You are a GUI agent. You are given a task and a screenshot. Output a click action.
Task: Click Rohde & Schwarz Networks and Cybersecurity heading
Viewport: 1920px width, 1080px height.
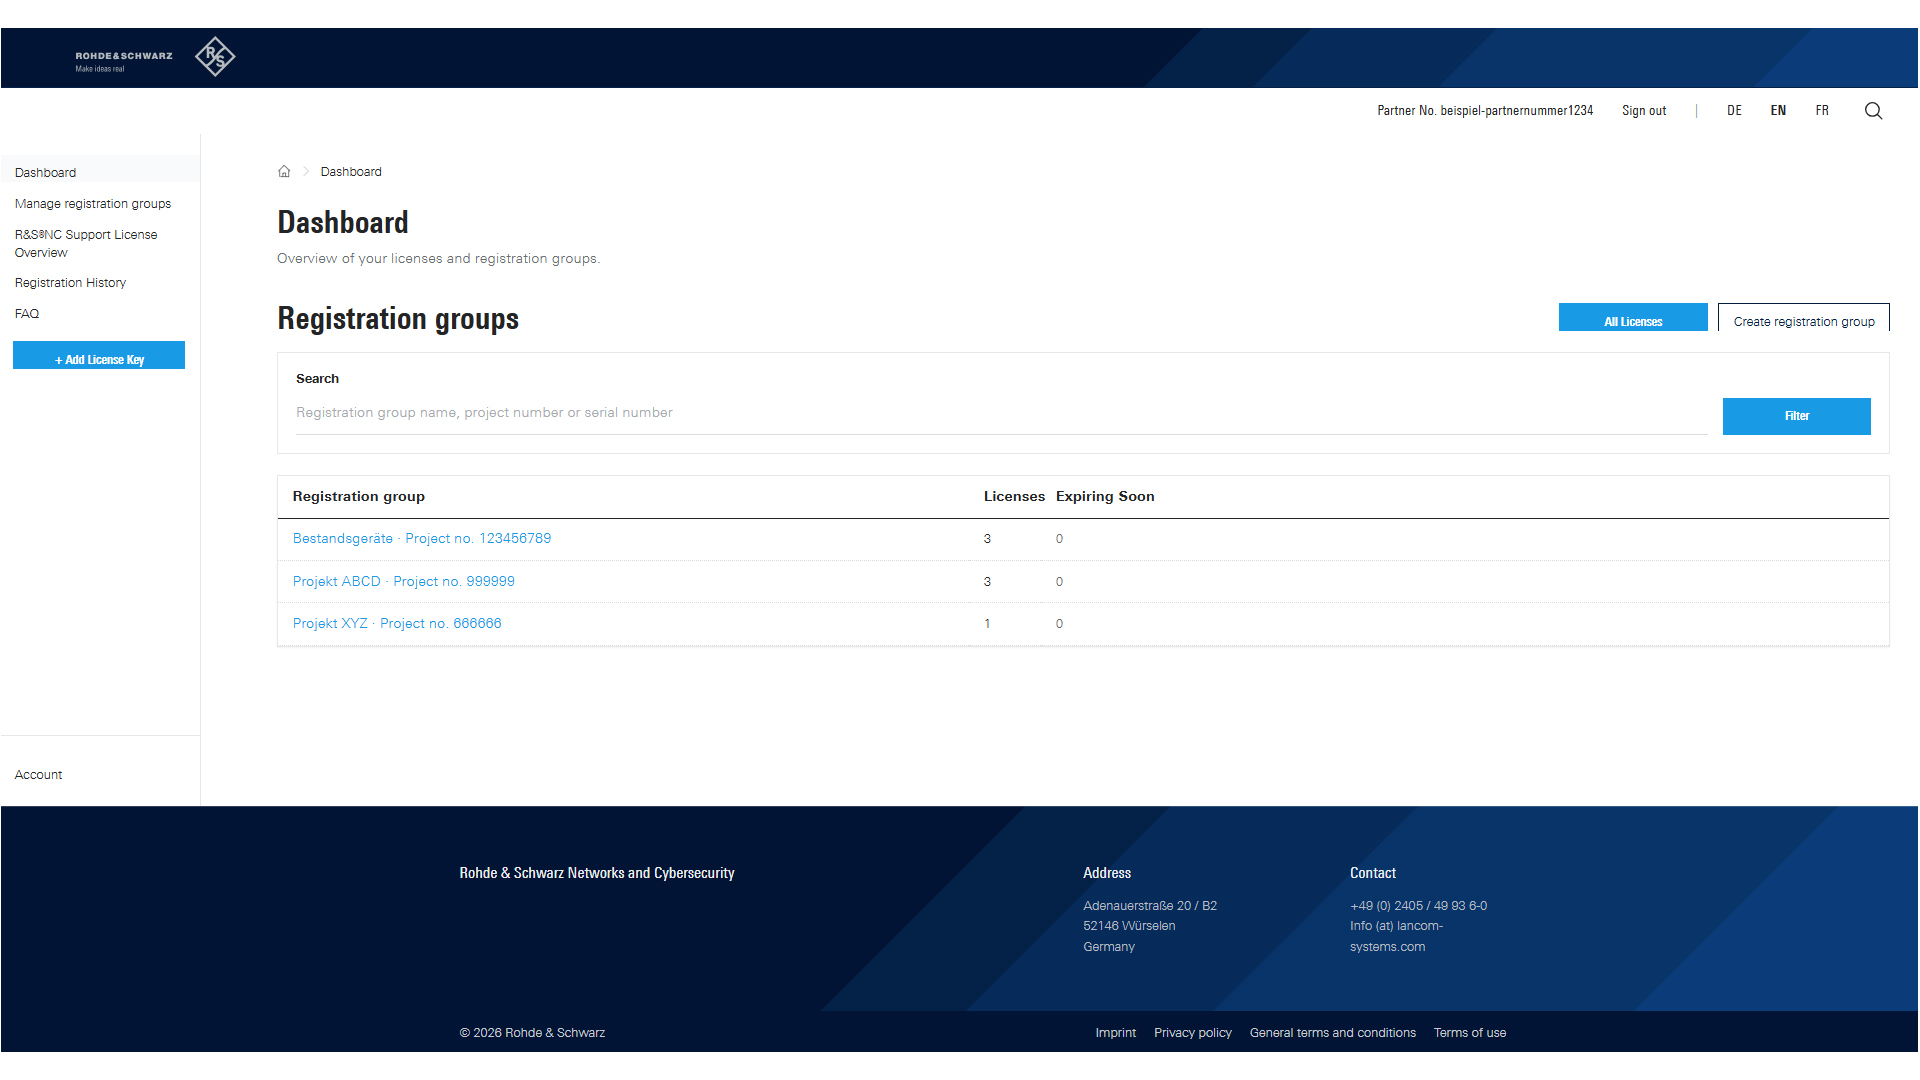pyautogui.click(x=597, y=873)
